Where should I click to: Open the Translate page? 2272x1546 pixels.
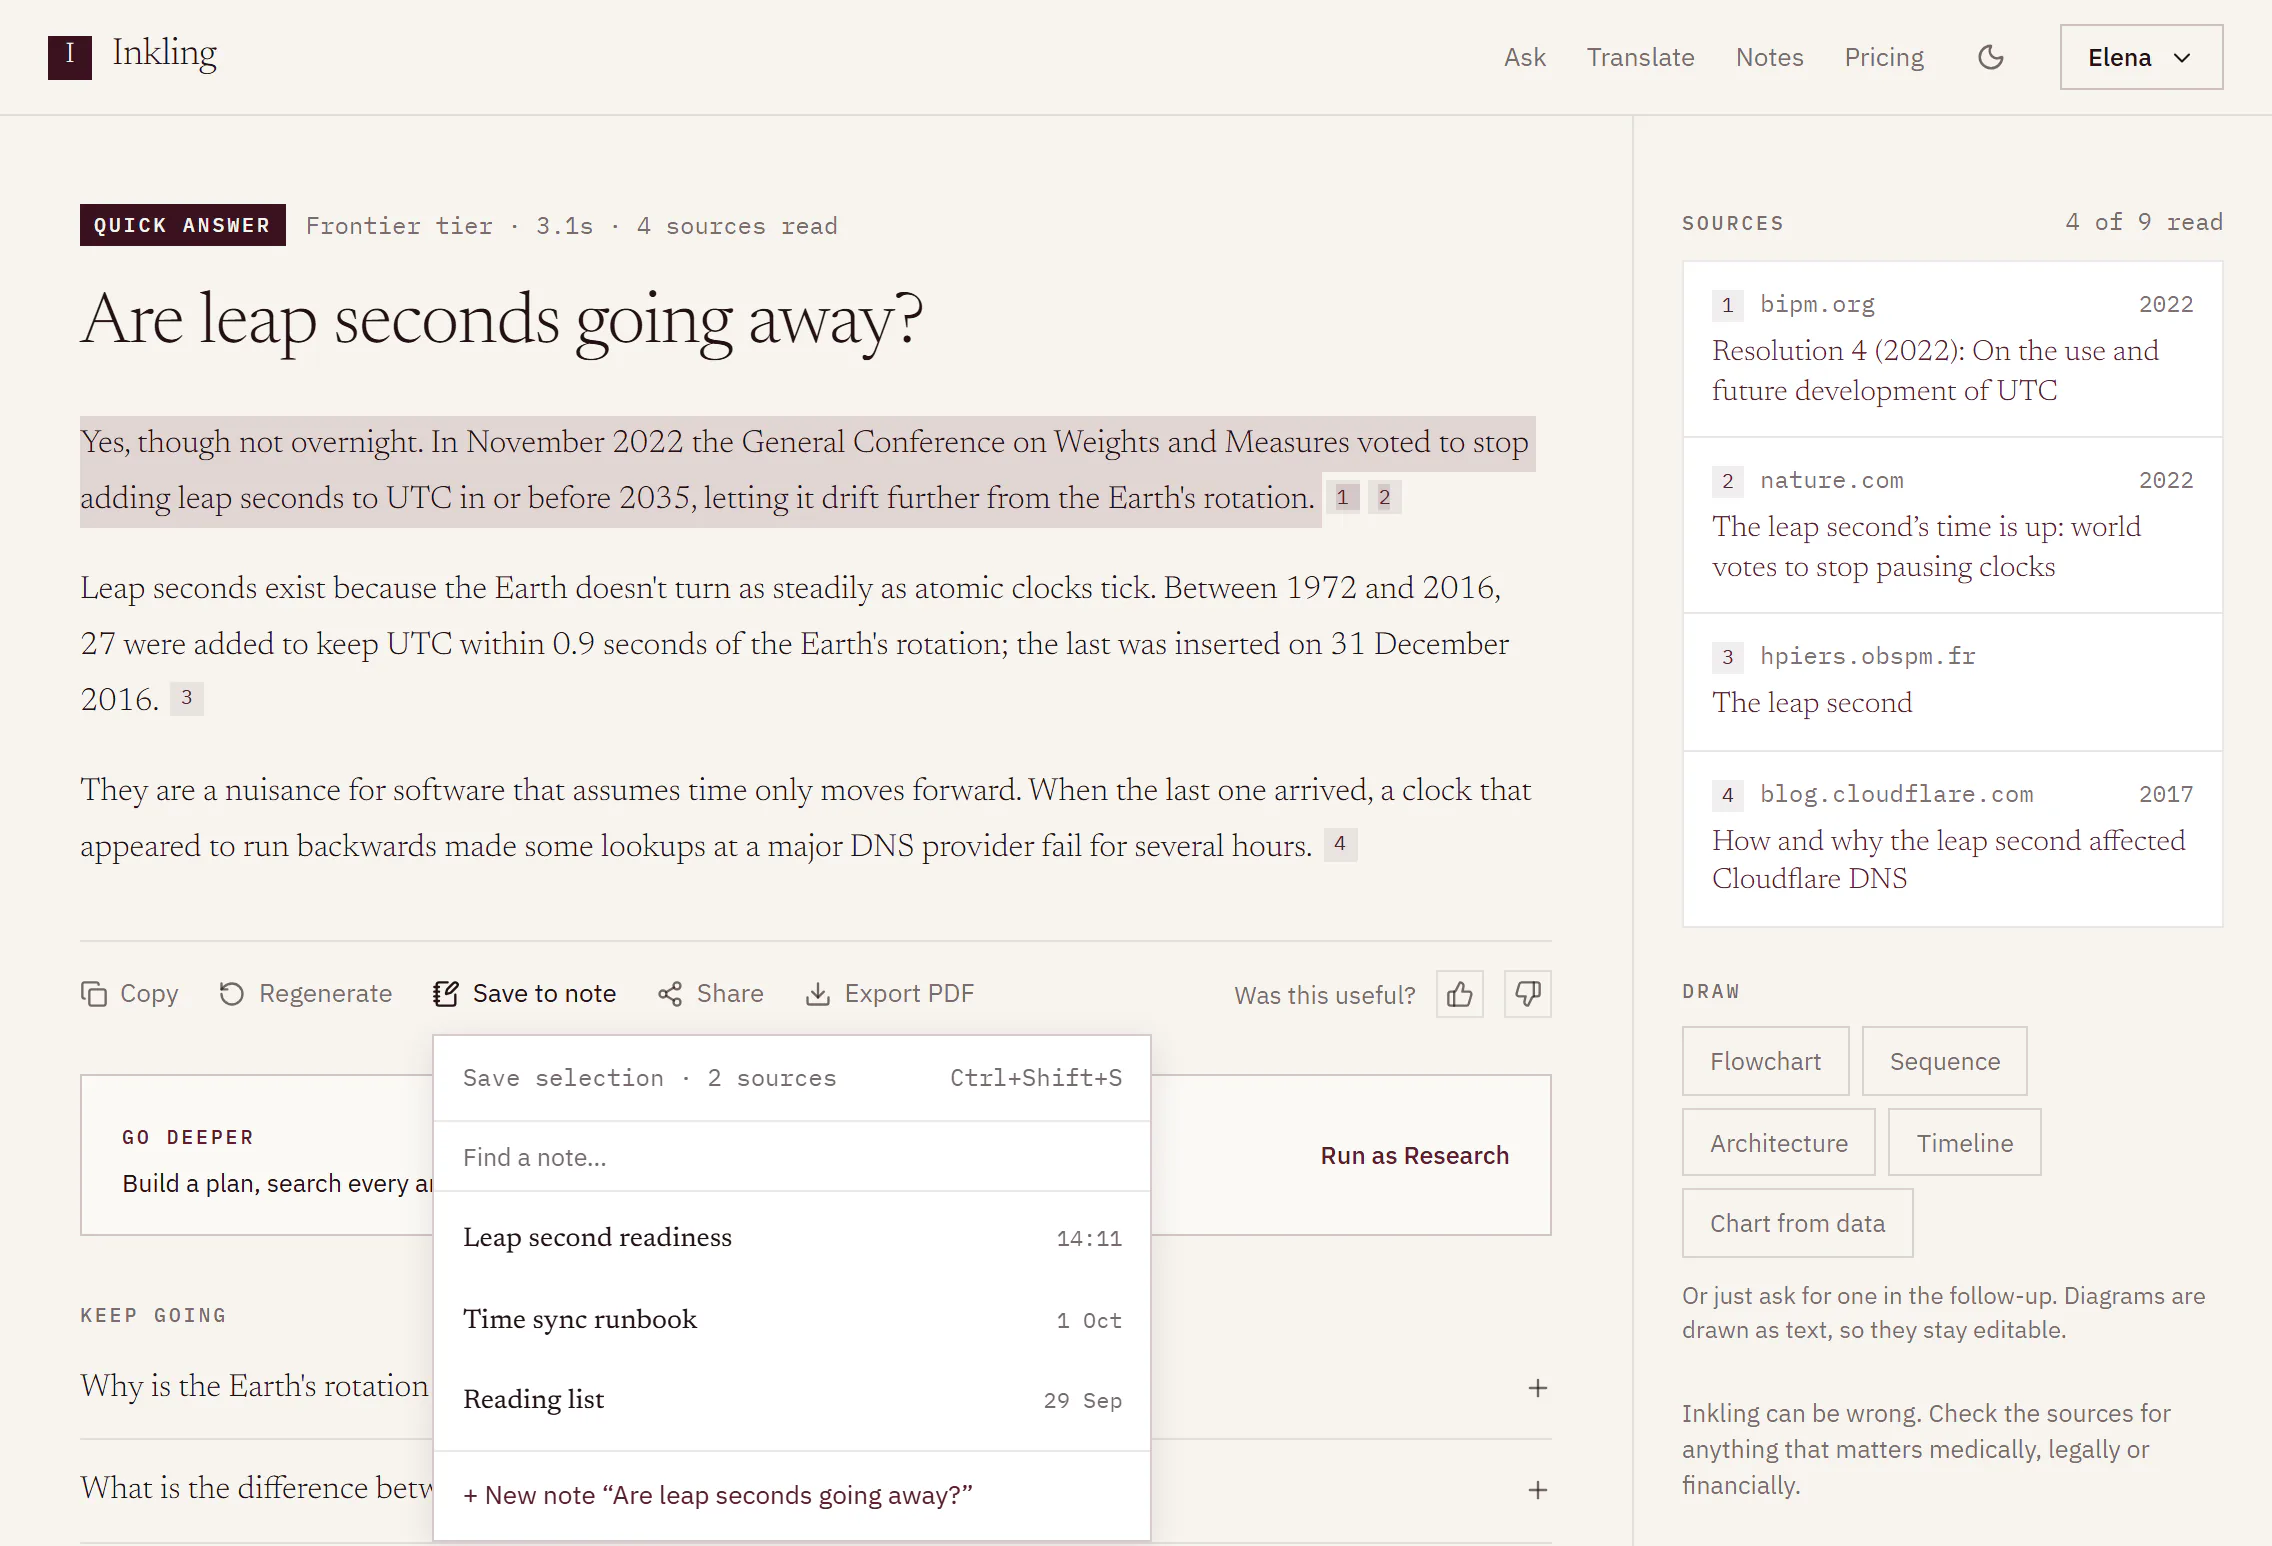tap(1640, 57)
